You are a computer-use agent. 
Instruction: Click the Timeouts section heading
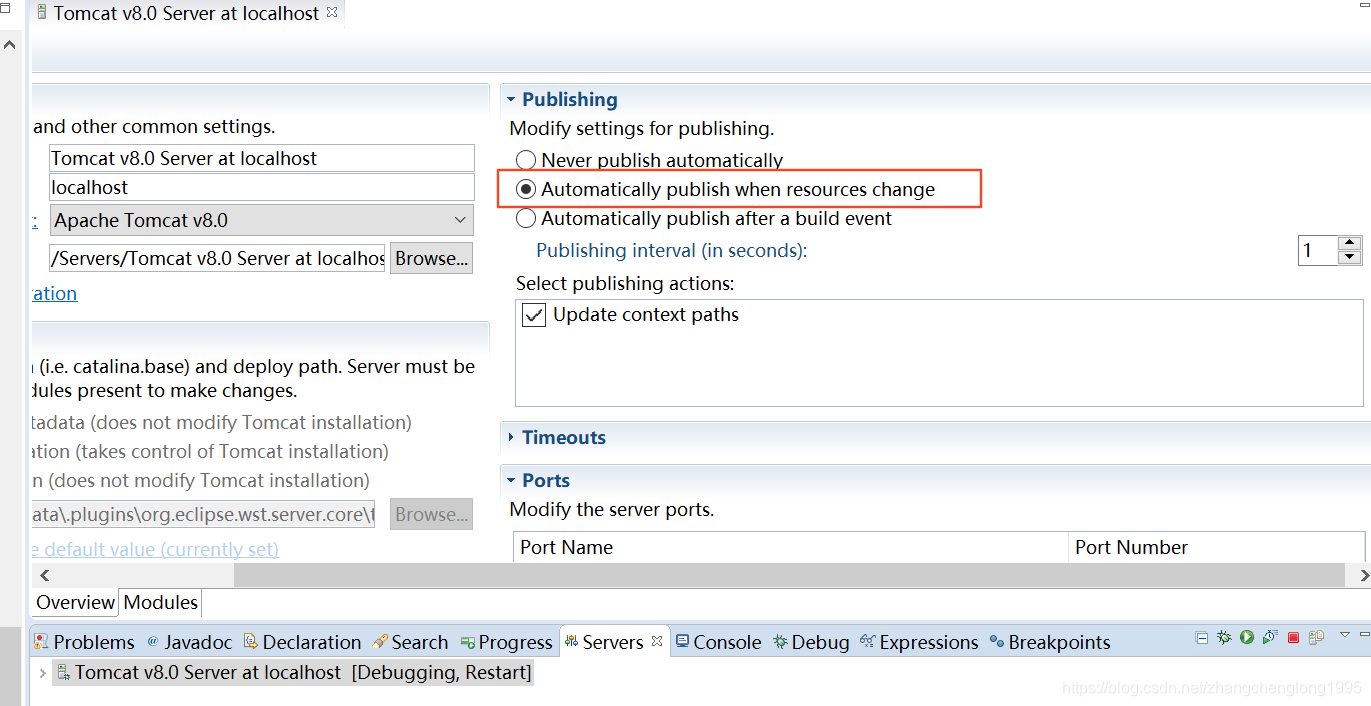pos(564,437)
